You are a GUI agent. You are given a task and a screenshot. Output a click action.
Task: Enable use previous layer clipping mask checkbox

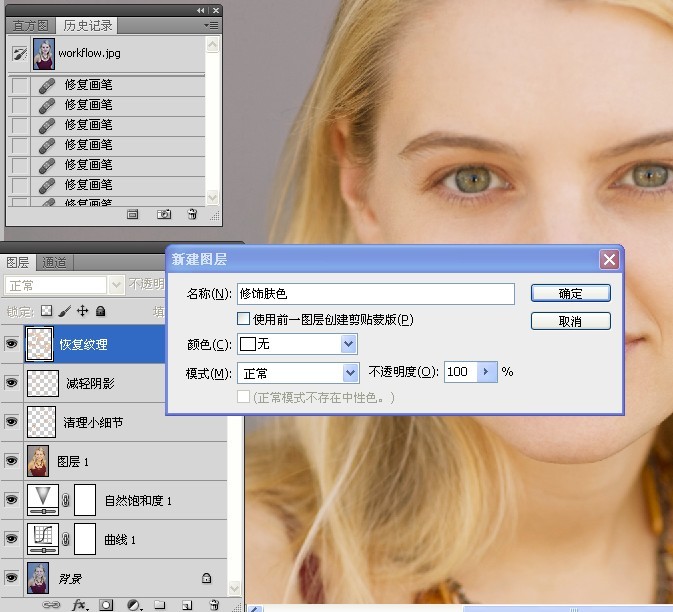tap(243, 319)
